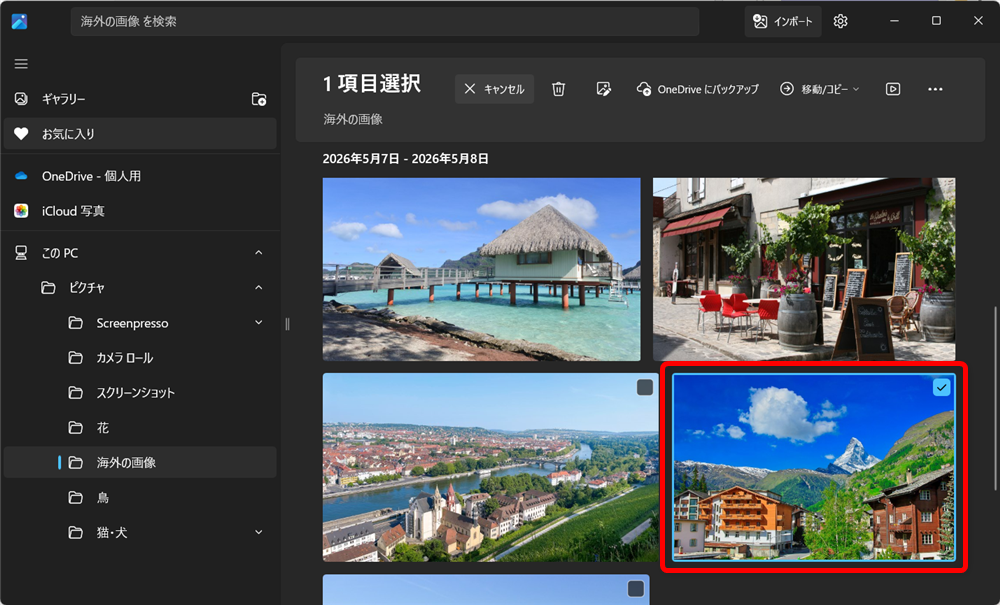The width and height of the screenshot is (1000, 605).
Task: Click the edit image icon
Action: point(603,89)
